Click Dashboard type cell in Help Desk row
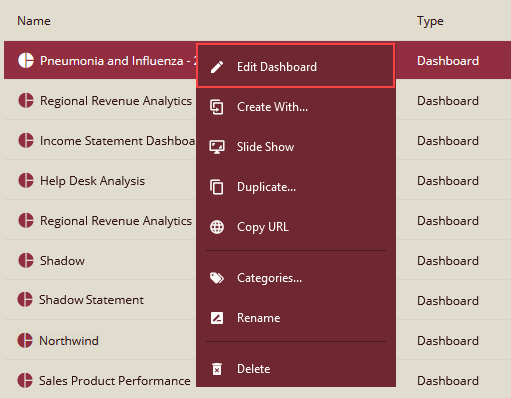This screenshot has height=398, width=511. pos(448,181)
